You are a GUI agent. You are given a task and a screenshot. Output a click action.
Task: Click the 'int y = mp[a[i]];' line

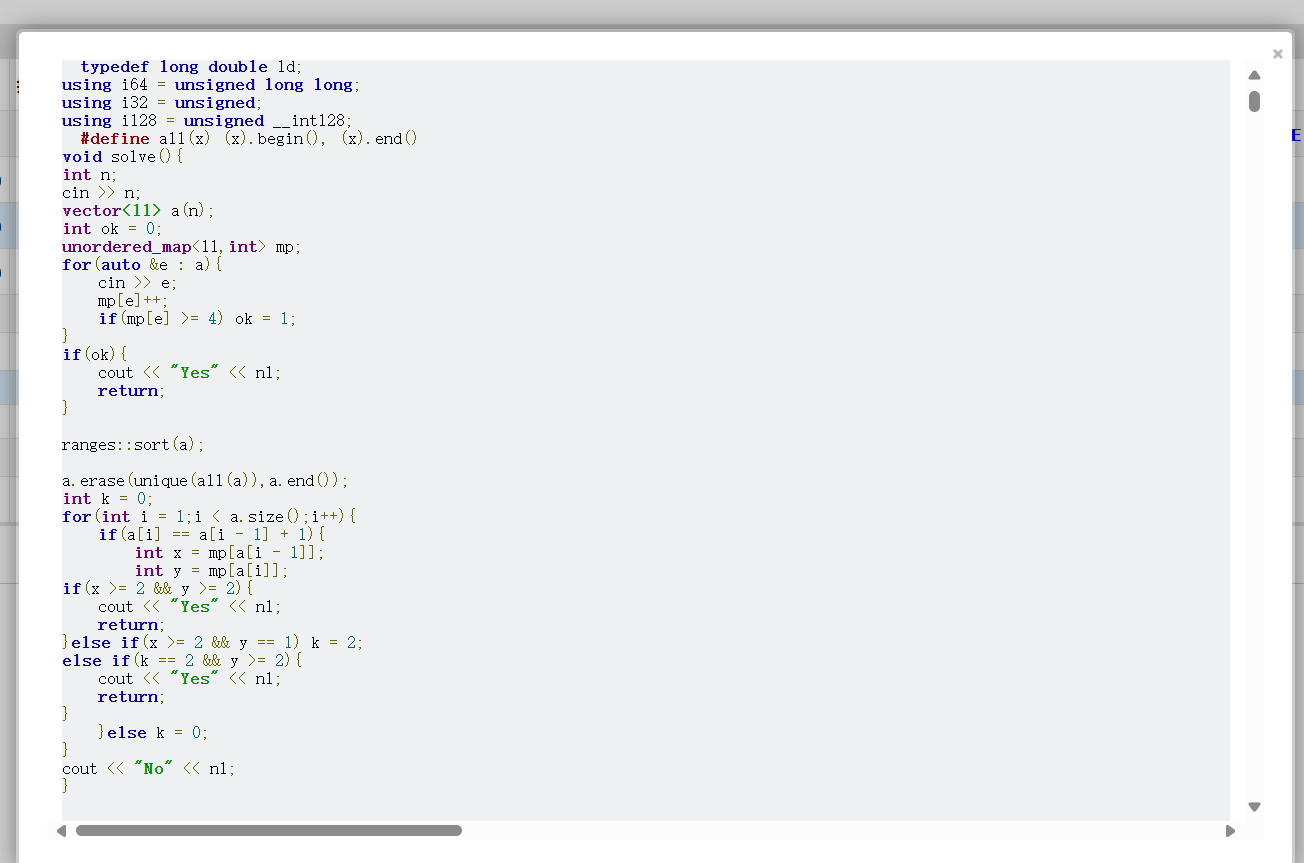(x=212, y=571)
